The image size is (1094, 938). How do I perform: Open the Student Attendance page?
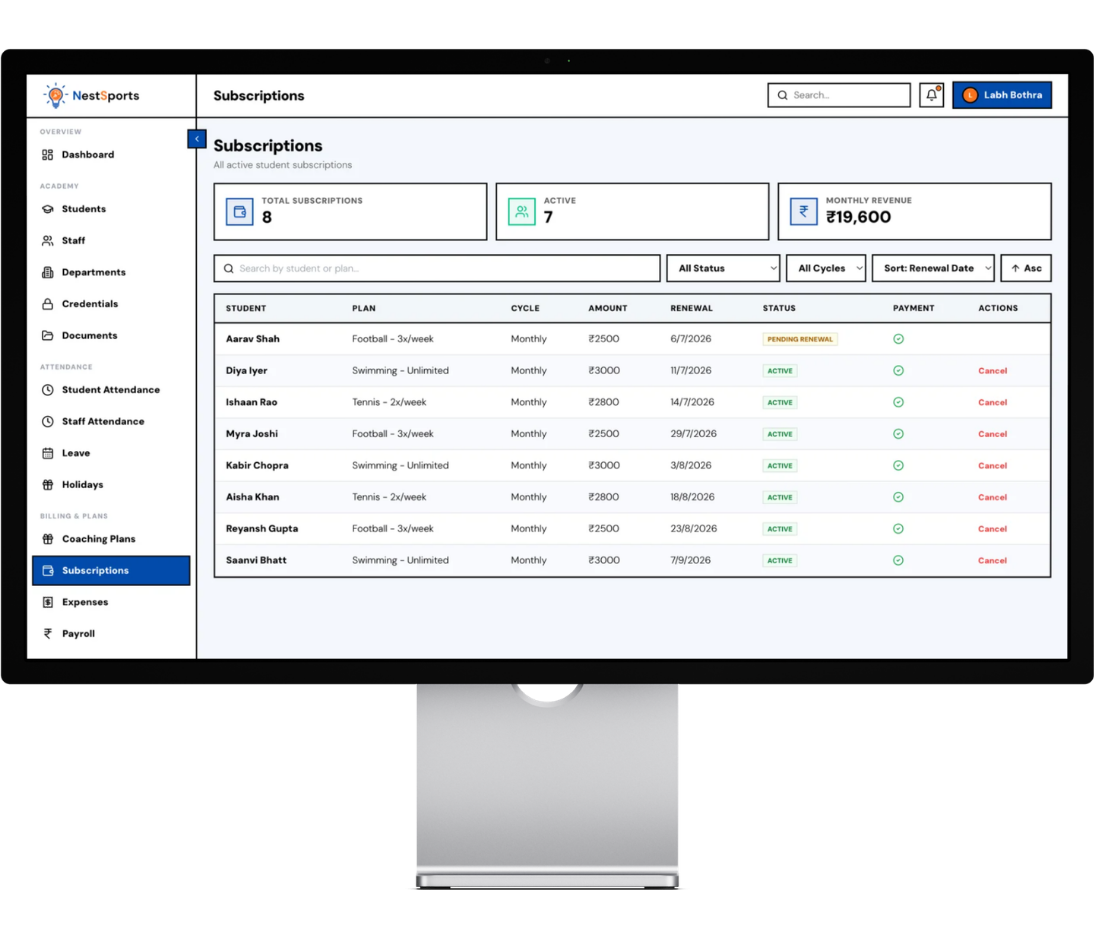[x=111, y=389]
